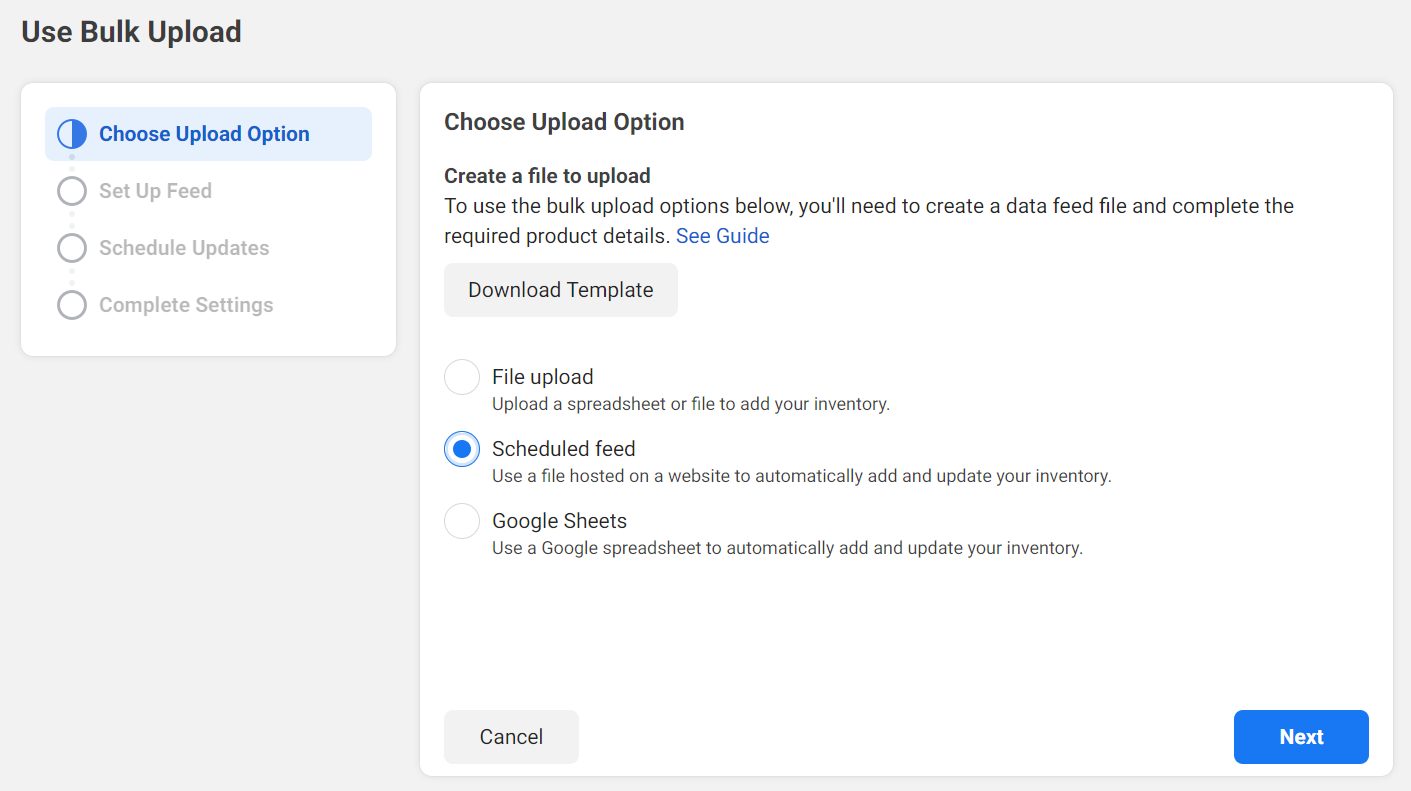Go to the Set Up Feed step label

point(155,191)
